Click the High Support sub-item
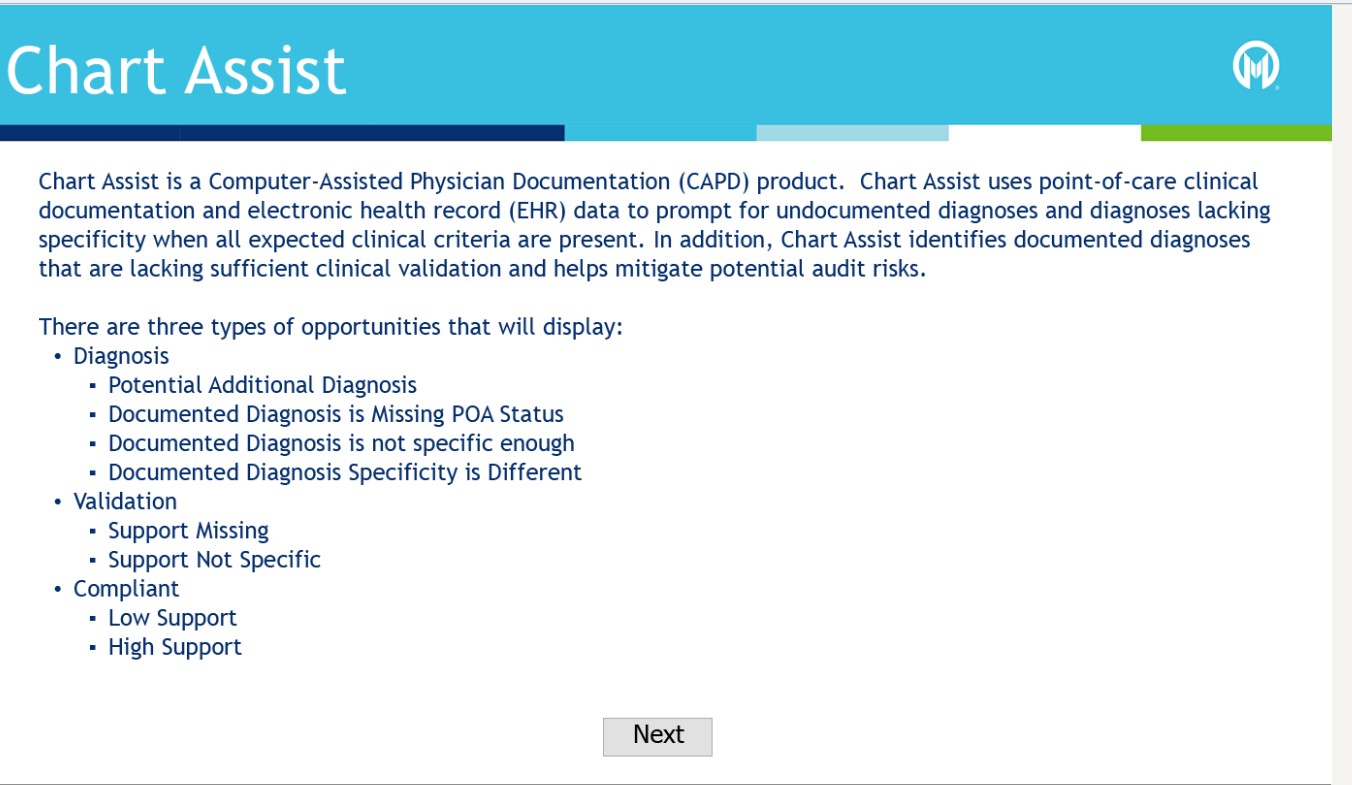Image resolution: width=1352 pixels, height=785 pixels. tap(175, 647)
